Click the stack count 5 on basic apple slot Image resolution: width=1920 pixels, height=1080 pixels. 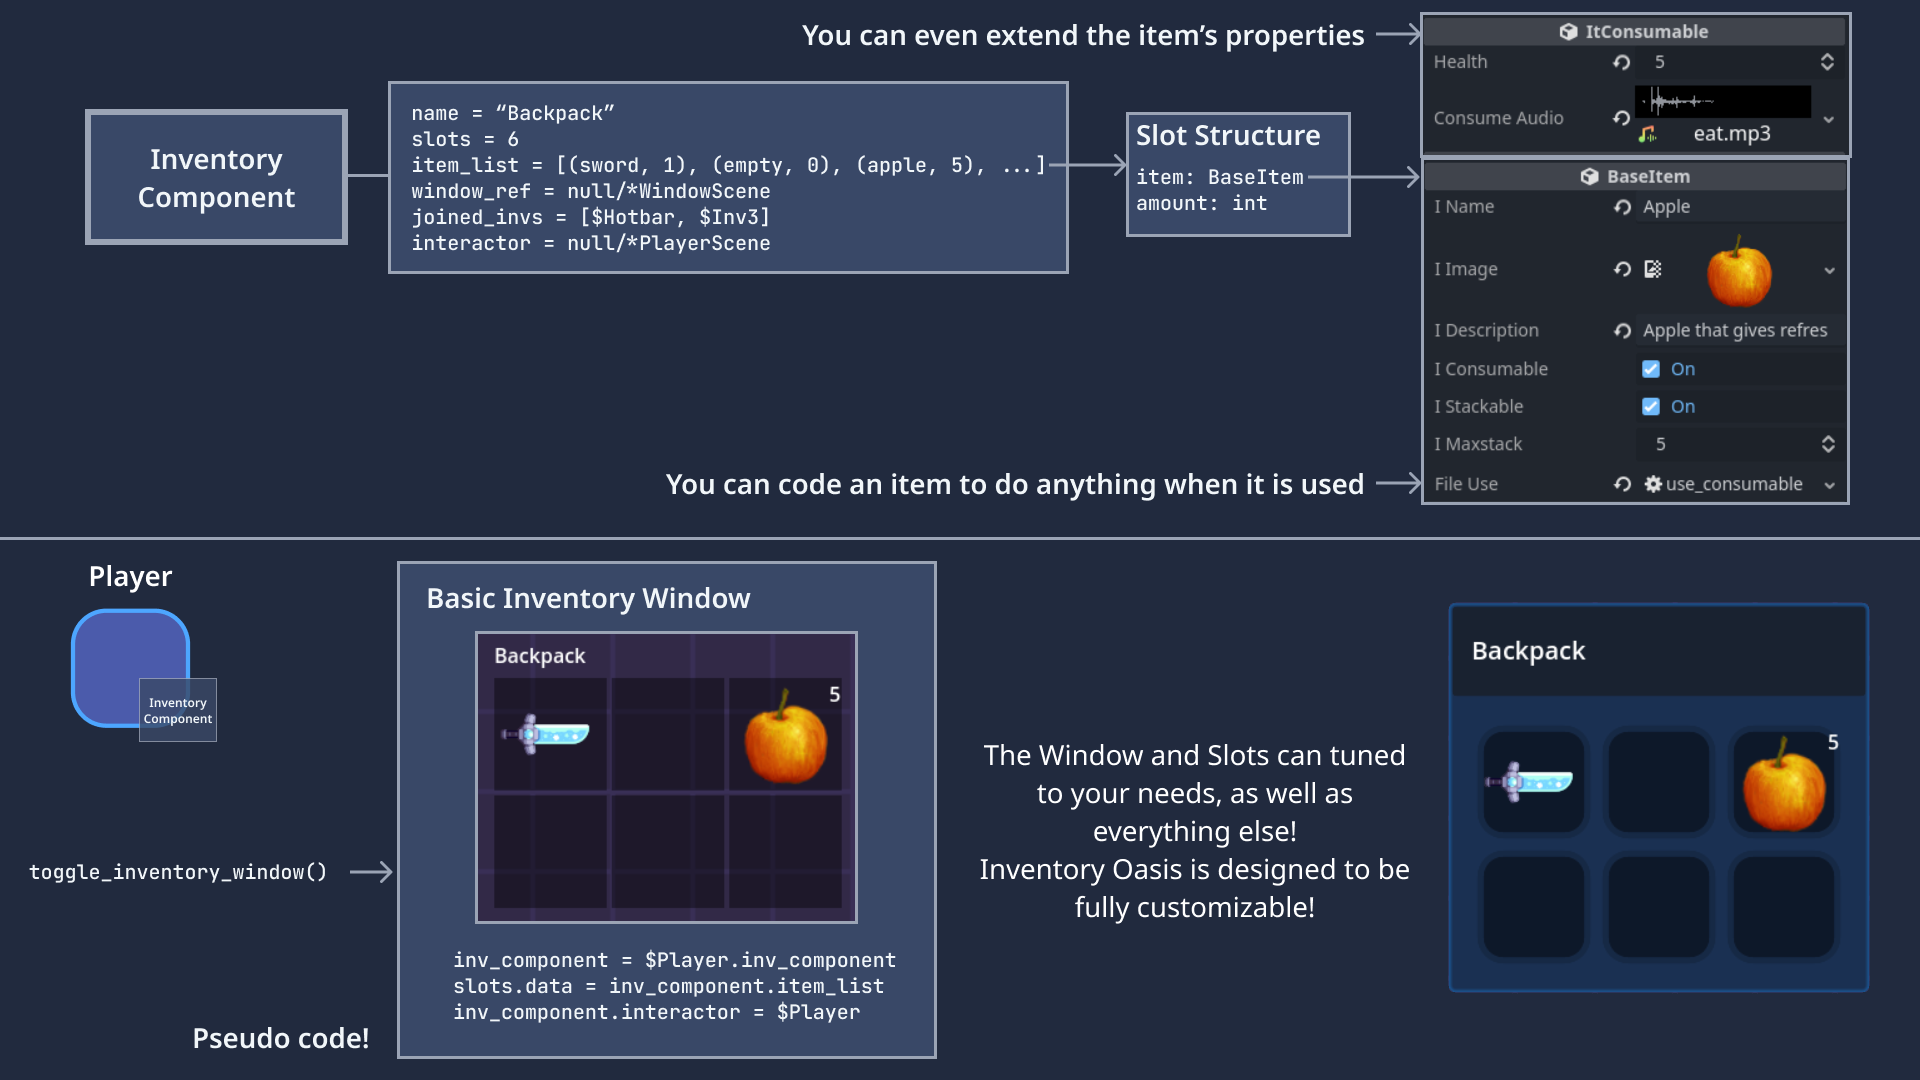[835, 694]
